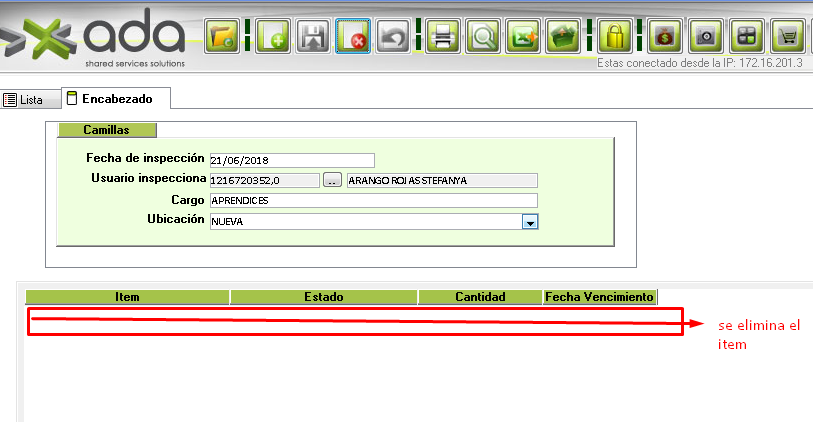Click the shopping cart icon
Image resolution: width=813 pixels, height=422 pixels.
[x=788, y=36]
